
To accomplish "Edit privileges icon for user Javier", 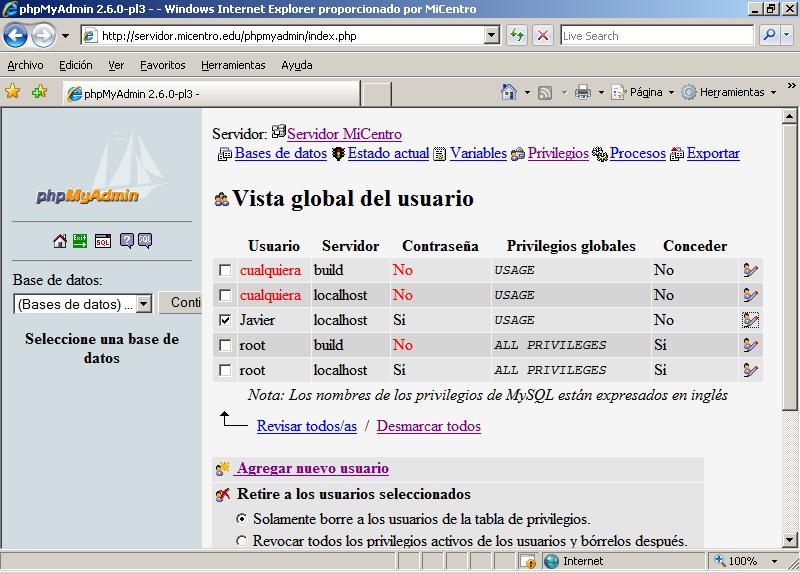I will coord(750,321).
